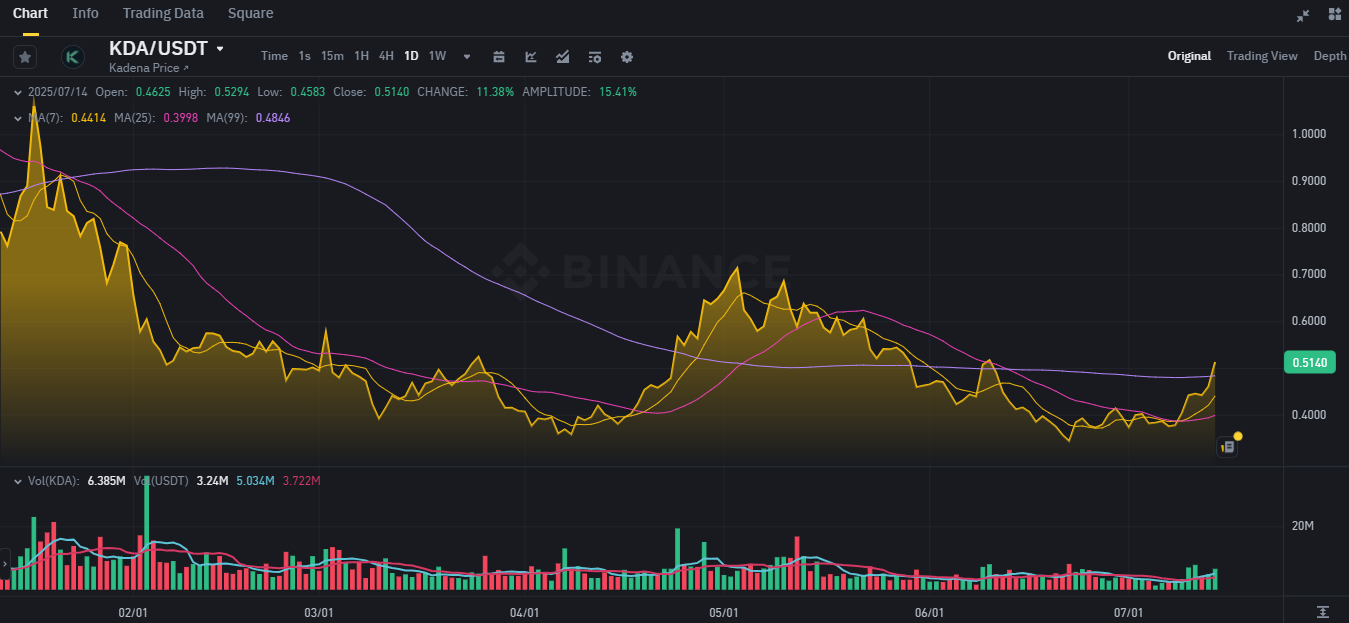Screen dimensions: 1349x623
Task: Select the 1D interval
Action: click(411, 56)
